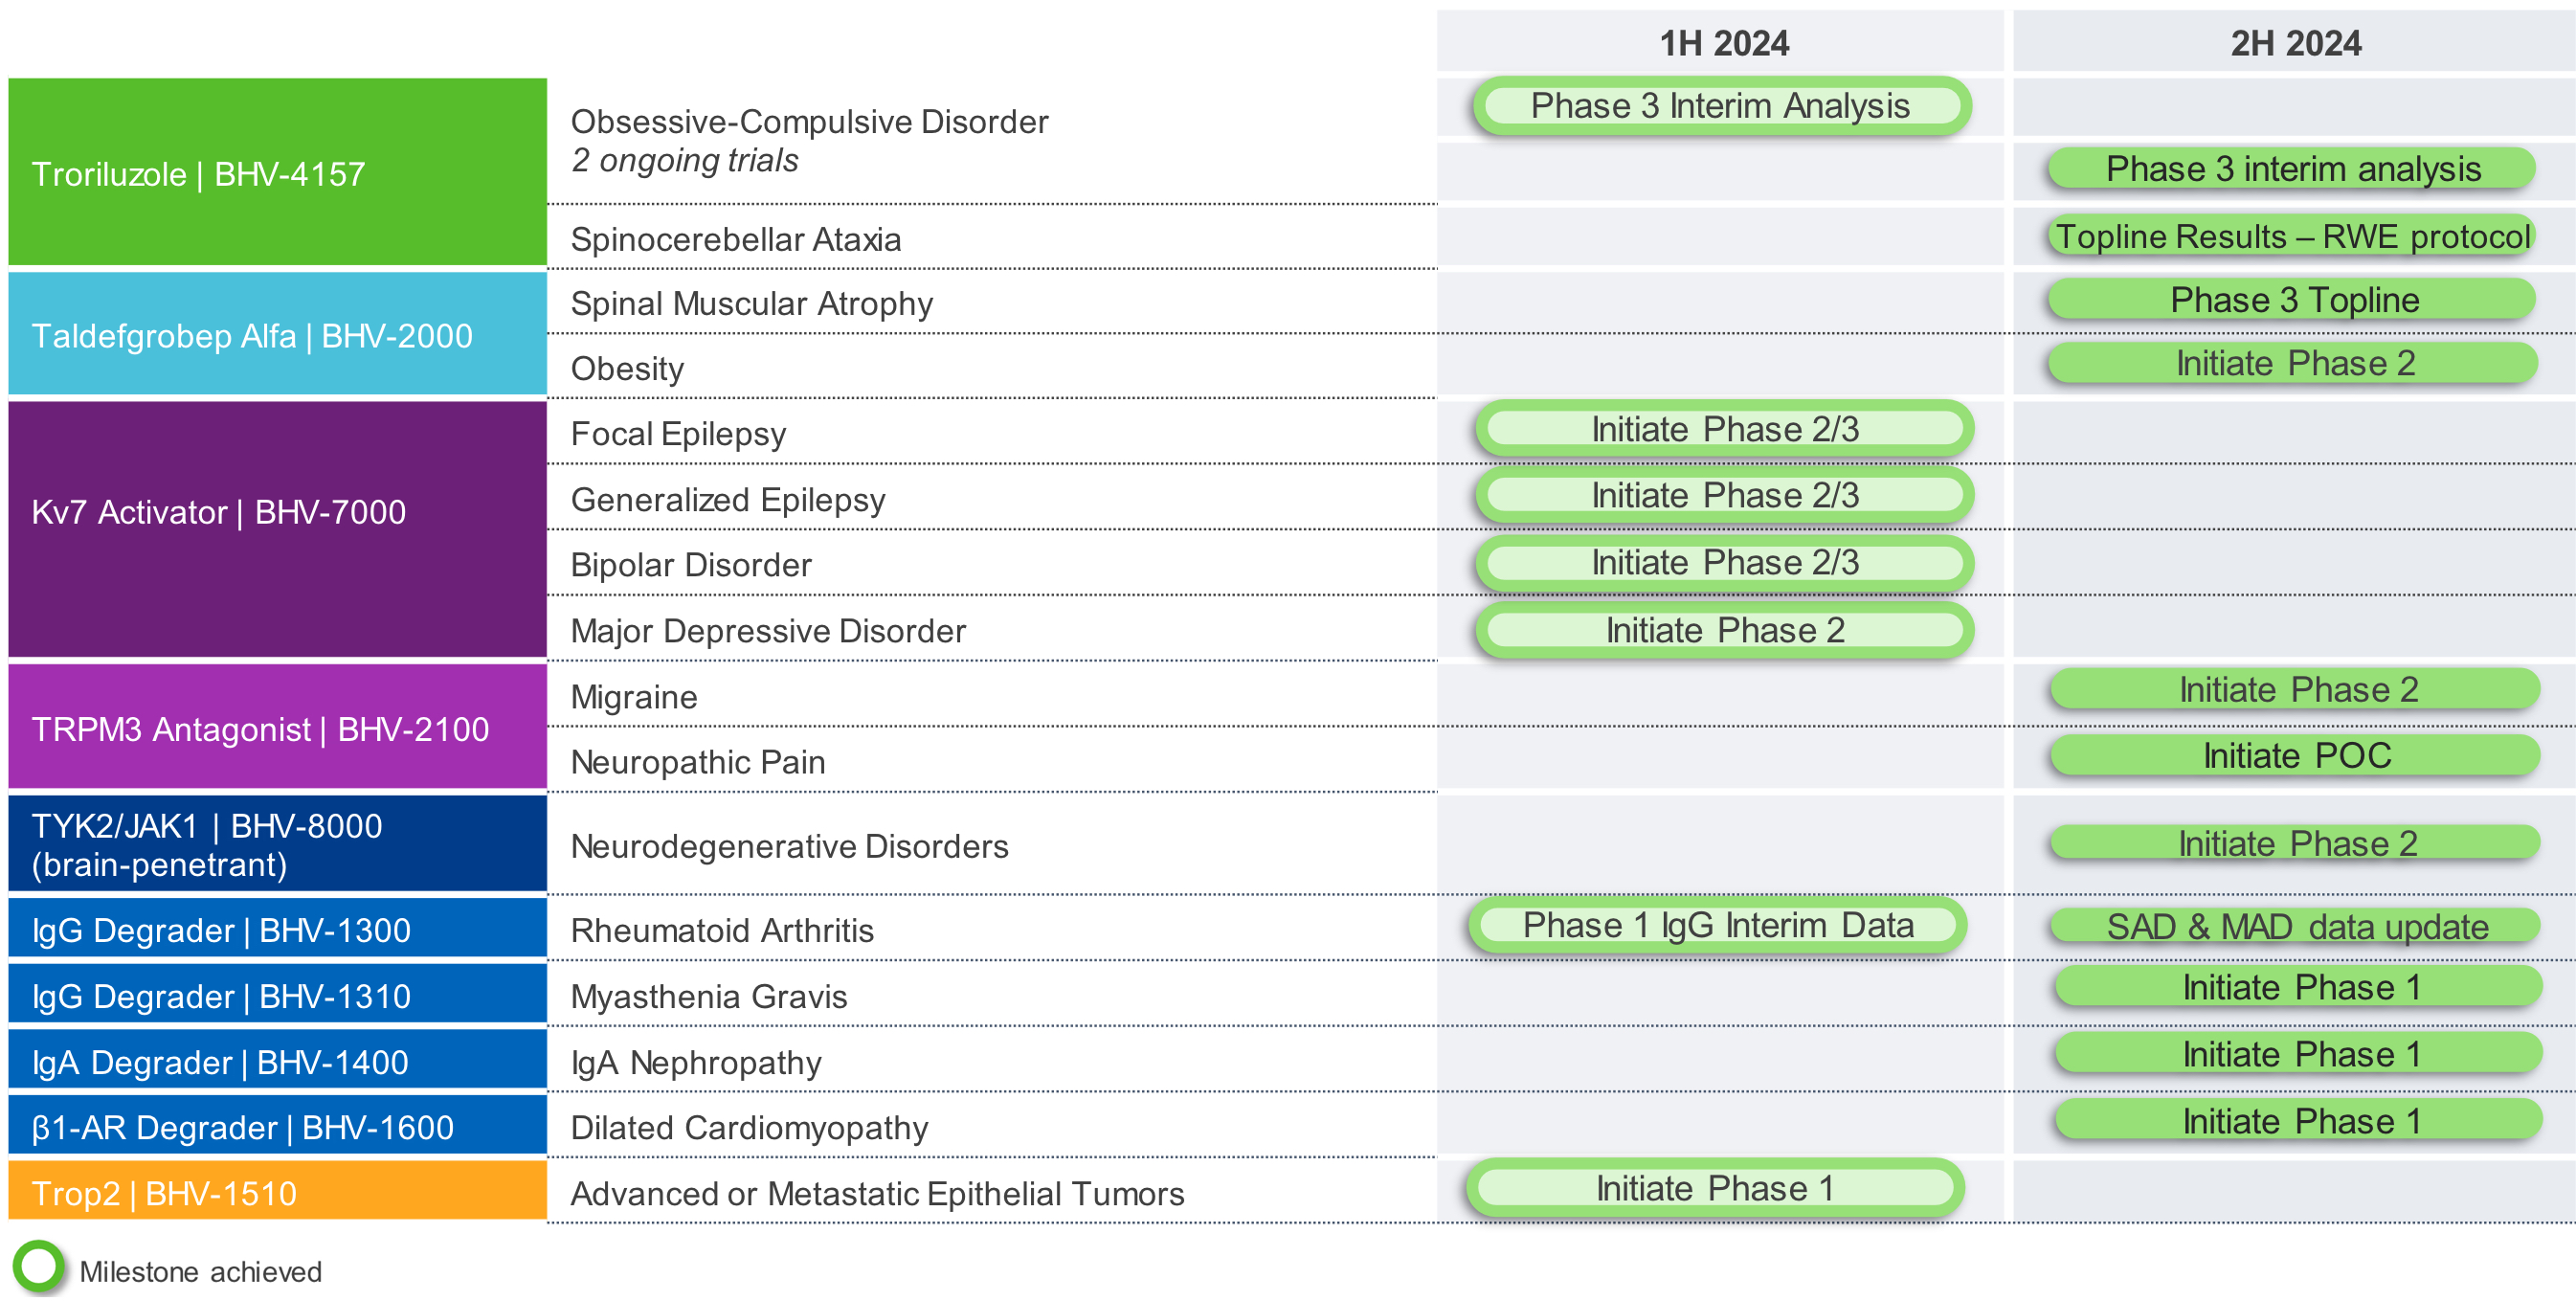Select the green Troriluzole BHV-4157 block

pyautogui.click(x=277, y=173)
